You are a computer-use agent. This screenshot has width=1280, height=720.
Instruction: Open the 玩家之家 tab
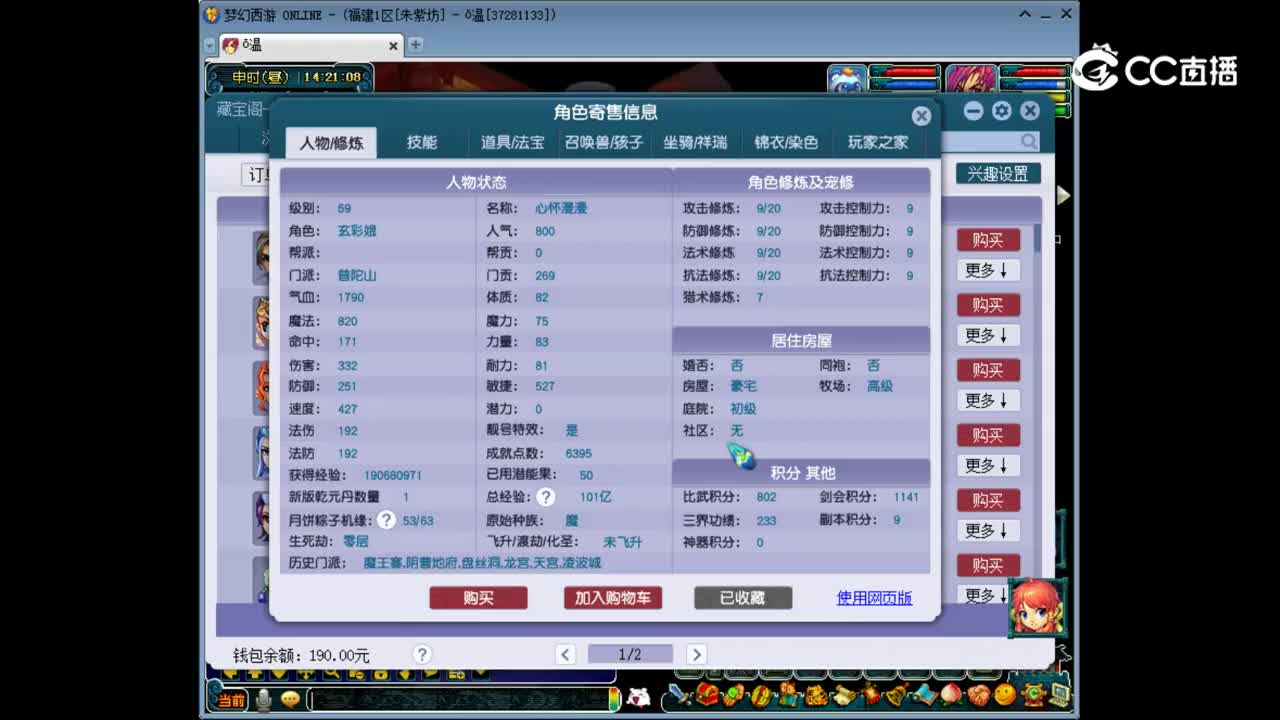click(x=878, y=142)
